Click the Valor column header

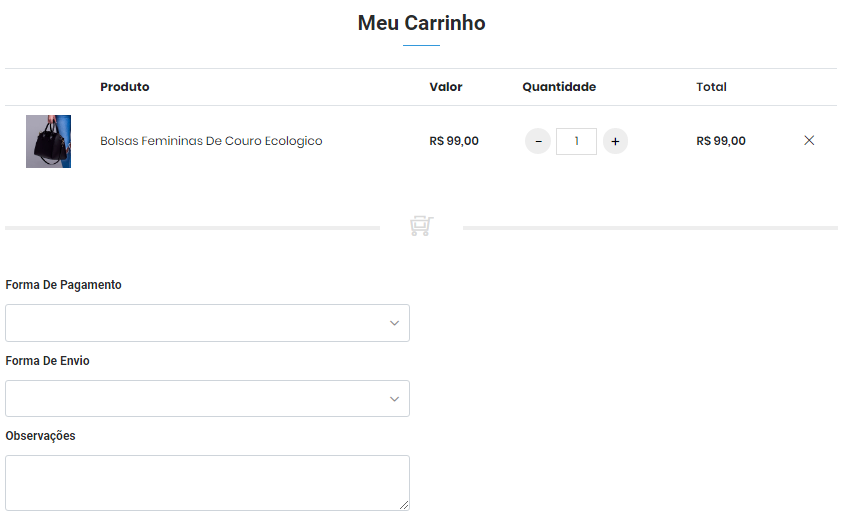(446, 87)
